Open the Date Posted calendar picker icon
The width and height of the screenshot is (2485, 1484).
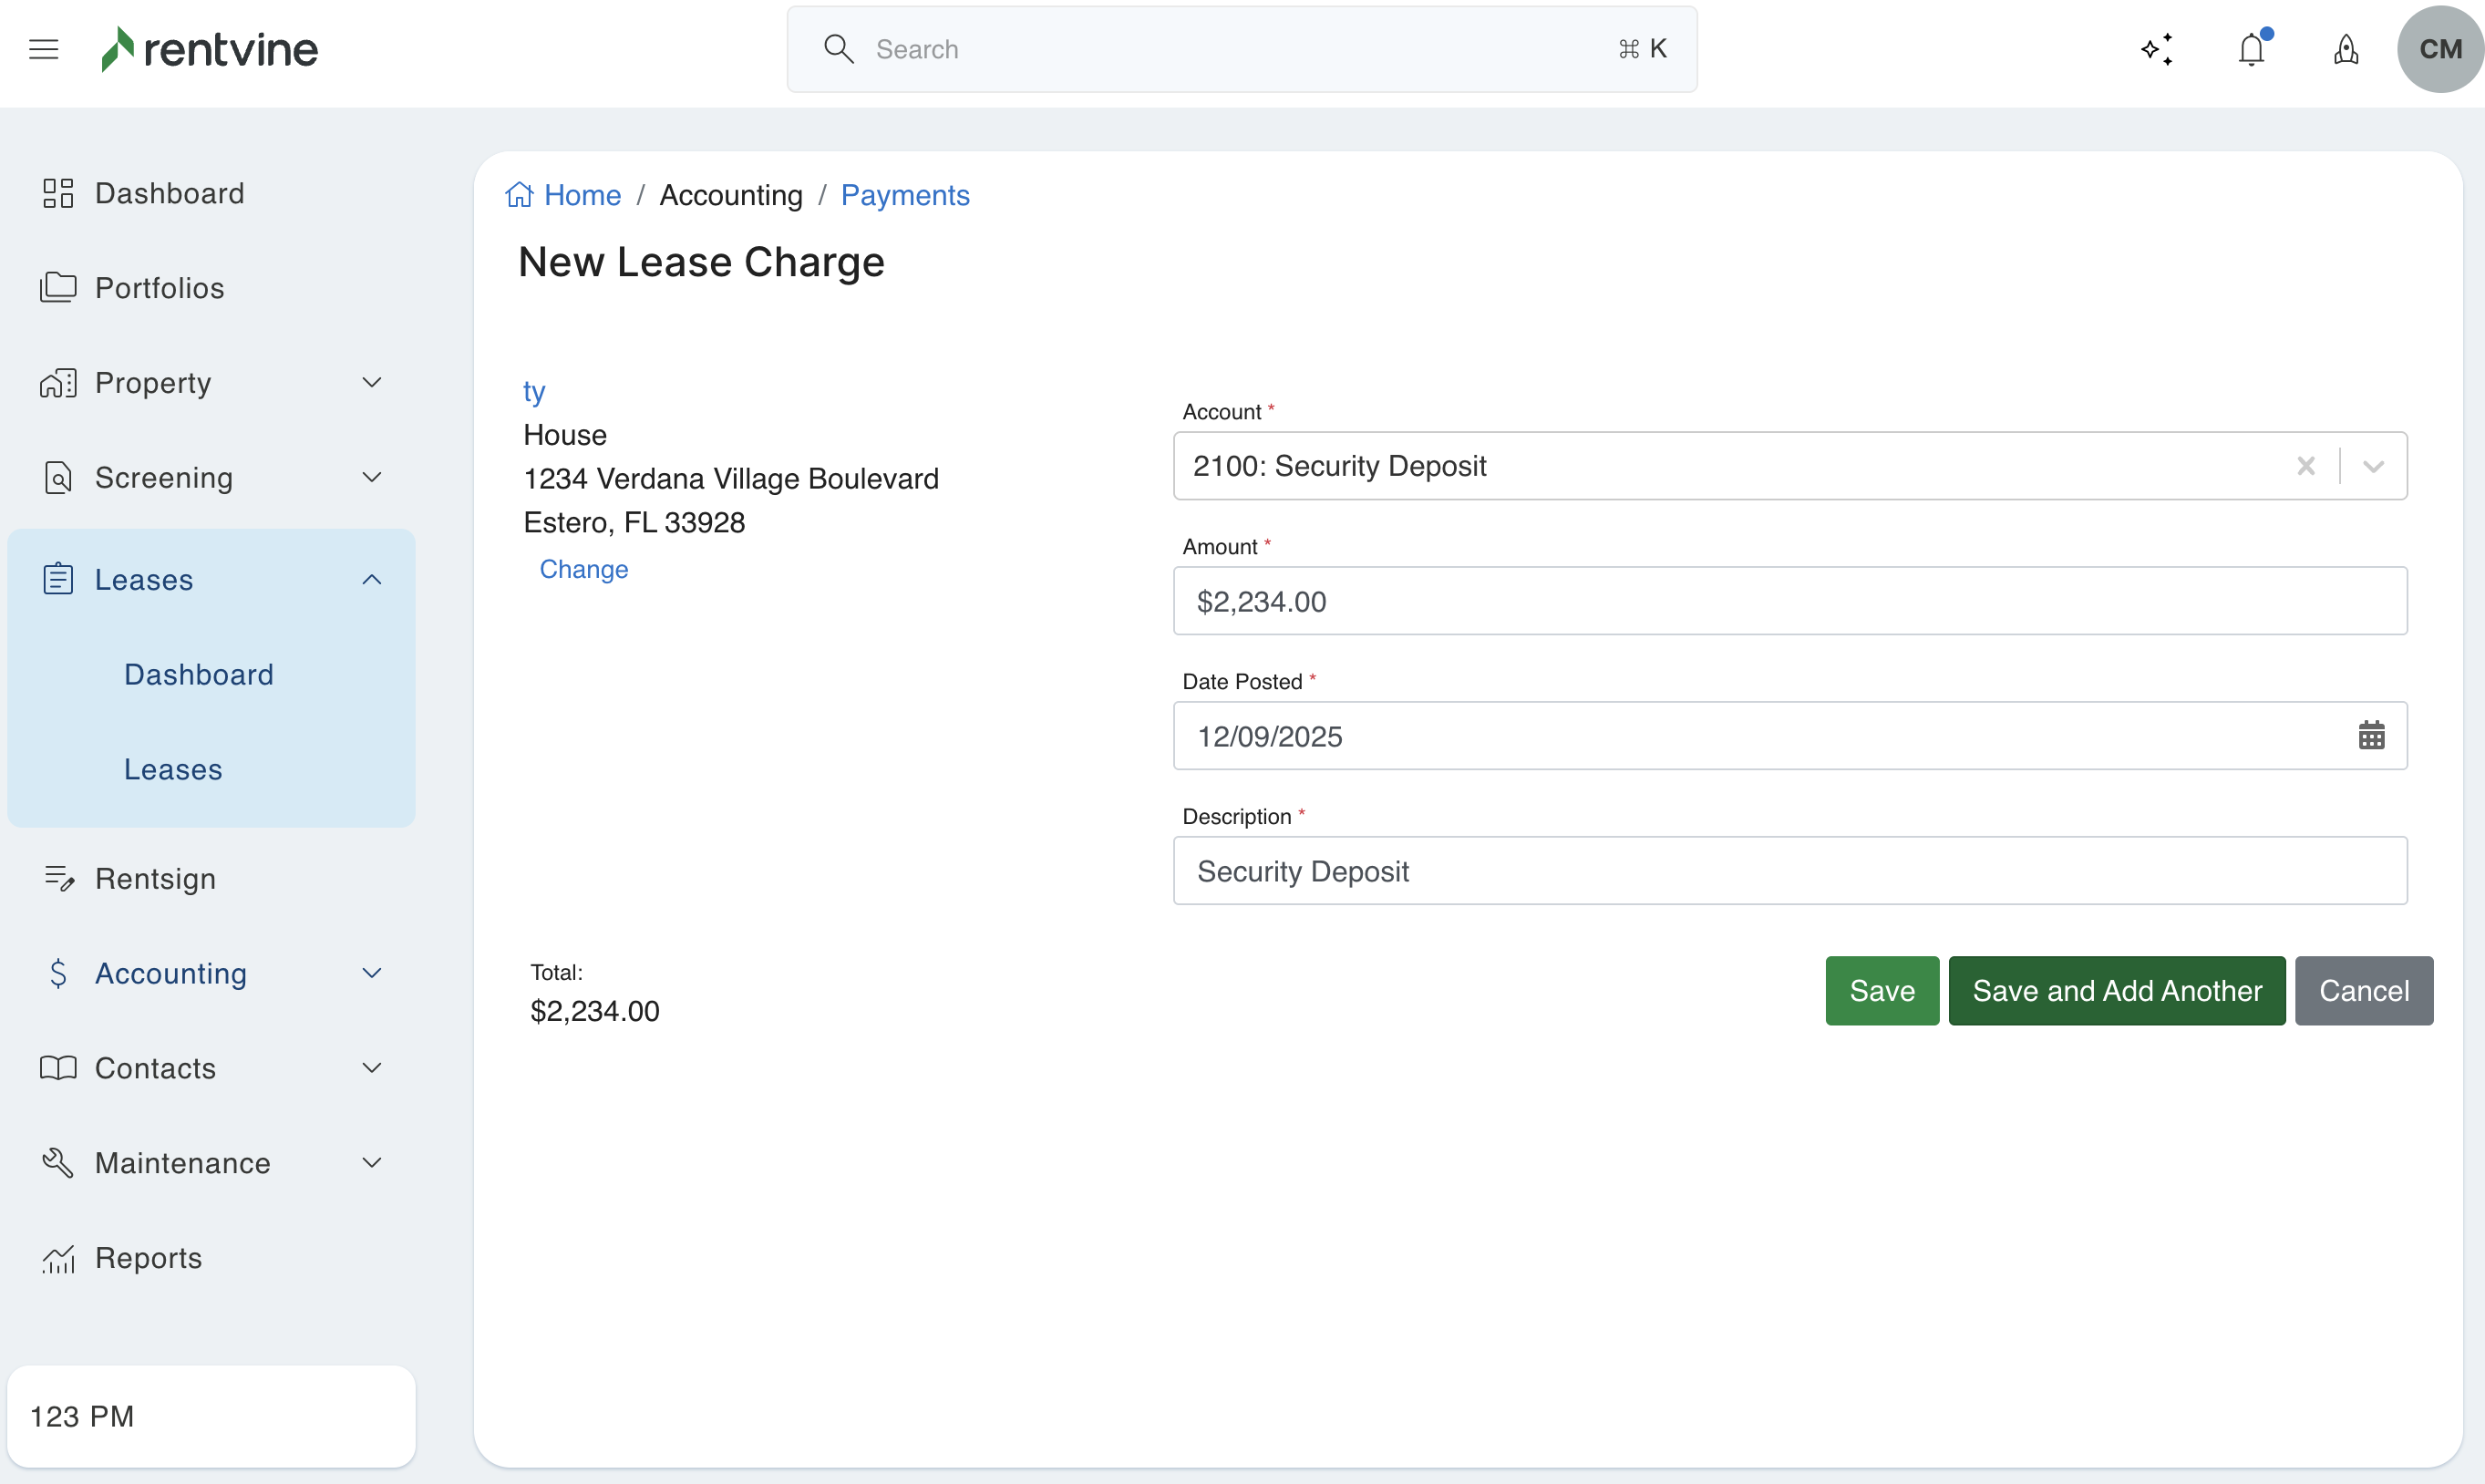[x=2371, y=736]
